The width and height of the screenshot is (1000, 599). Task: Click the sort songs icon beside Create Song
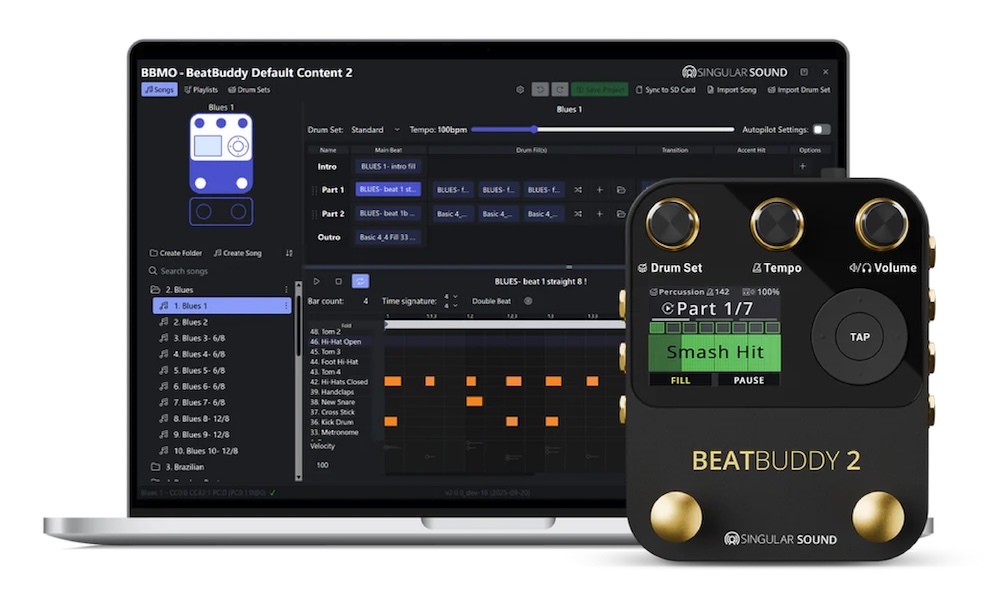[289, 253]
